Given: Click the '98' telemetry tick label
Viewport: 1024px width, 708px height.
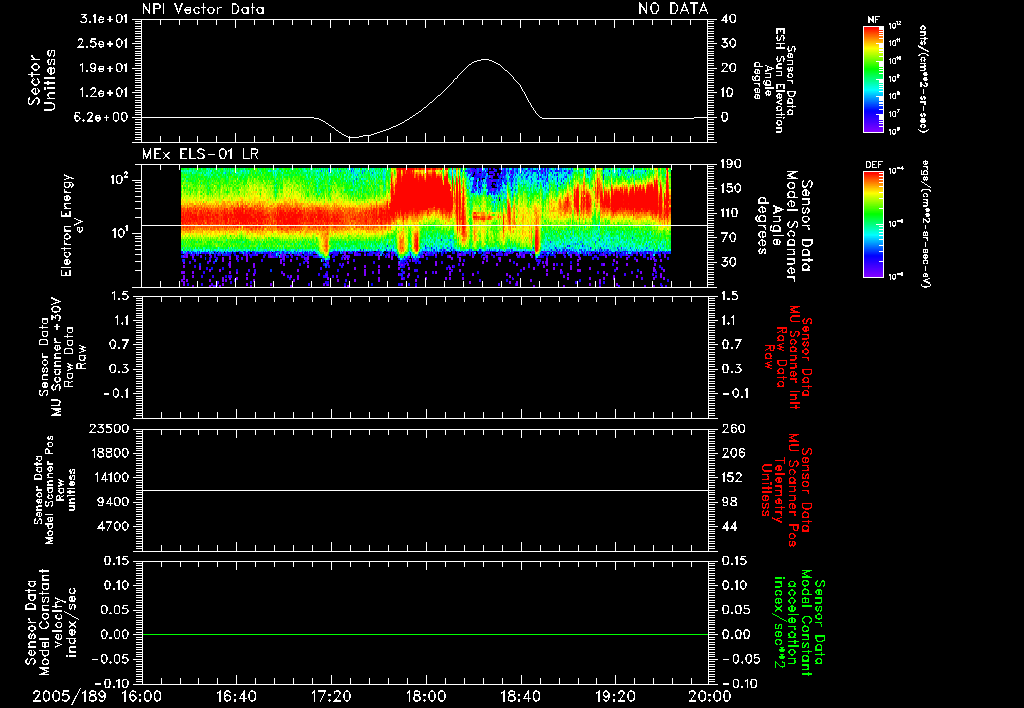Looking at the screenshot, I should pos(729,502).
